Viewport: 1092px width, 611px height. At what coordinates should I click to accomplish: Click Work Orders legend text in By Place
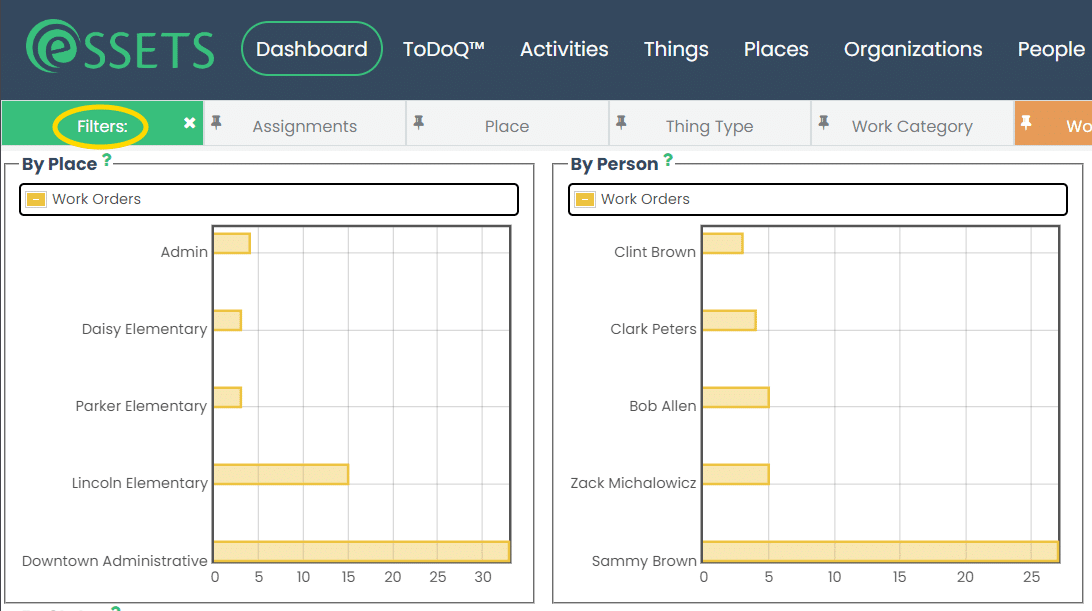(x=96, y=199)
